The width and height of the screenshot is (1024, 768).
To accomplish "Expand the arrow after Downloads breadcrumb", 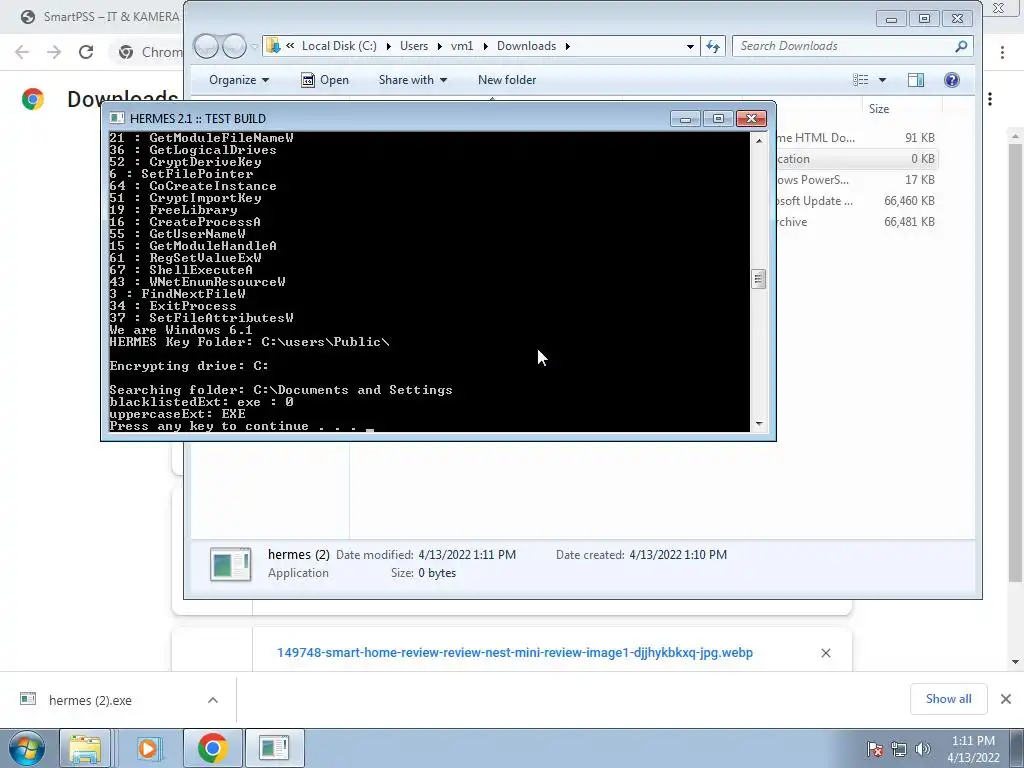I will (568, 46).
